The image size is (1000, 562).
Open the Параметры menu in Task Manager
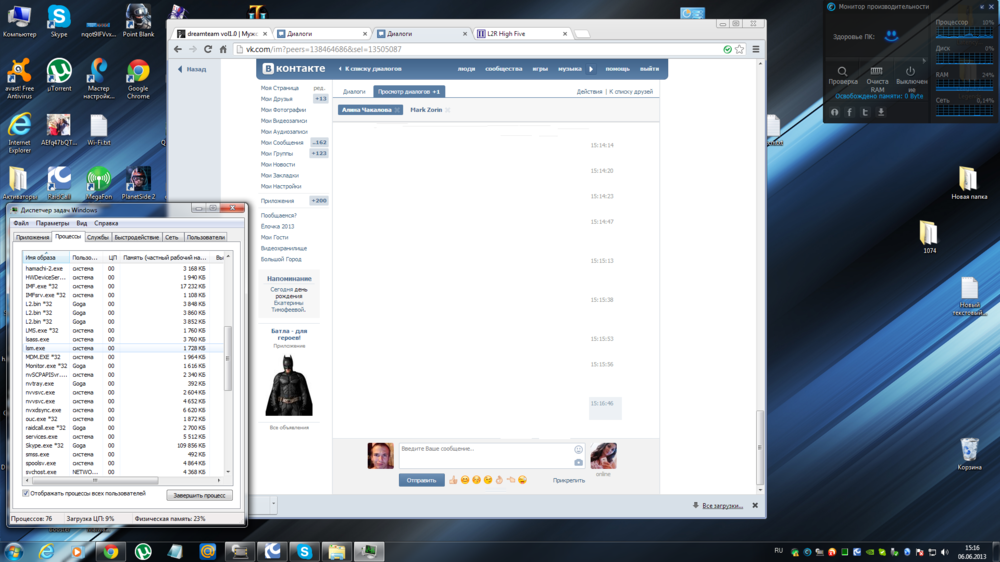[x=52, y=224]
